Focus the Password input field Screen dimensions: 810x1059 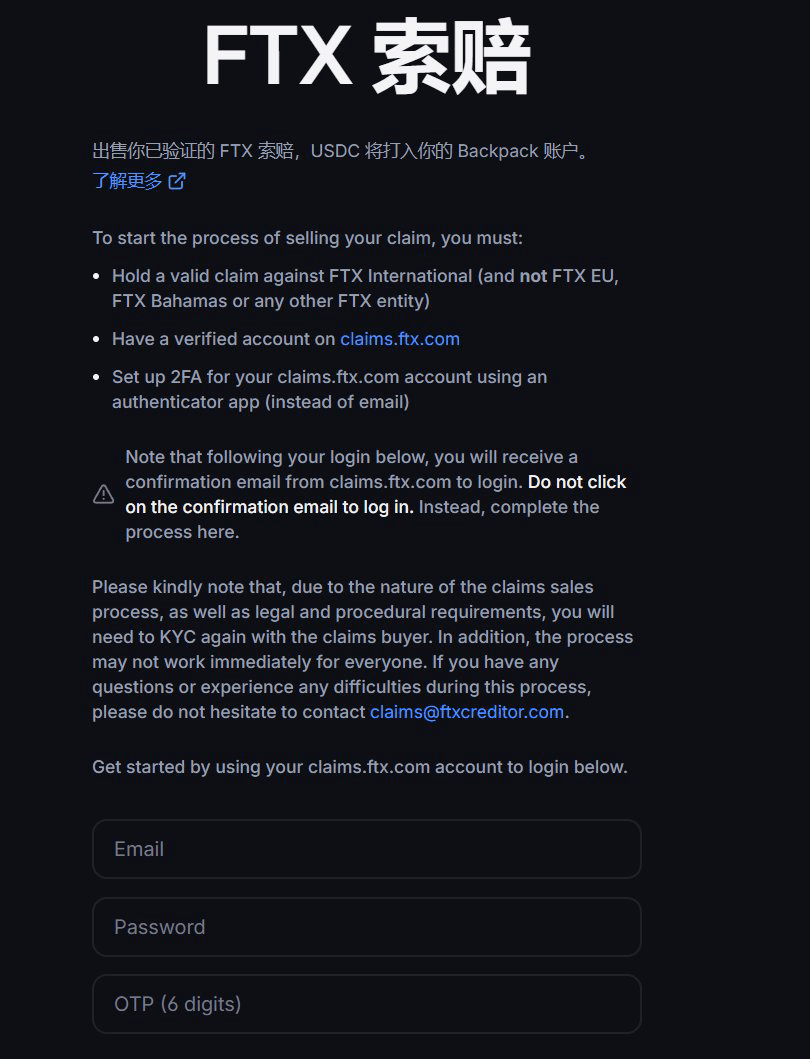click(367, 927)
